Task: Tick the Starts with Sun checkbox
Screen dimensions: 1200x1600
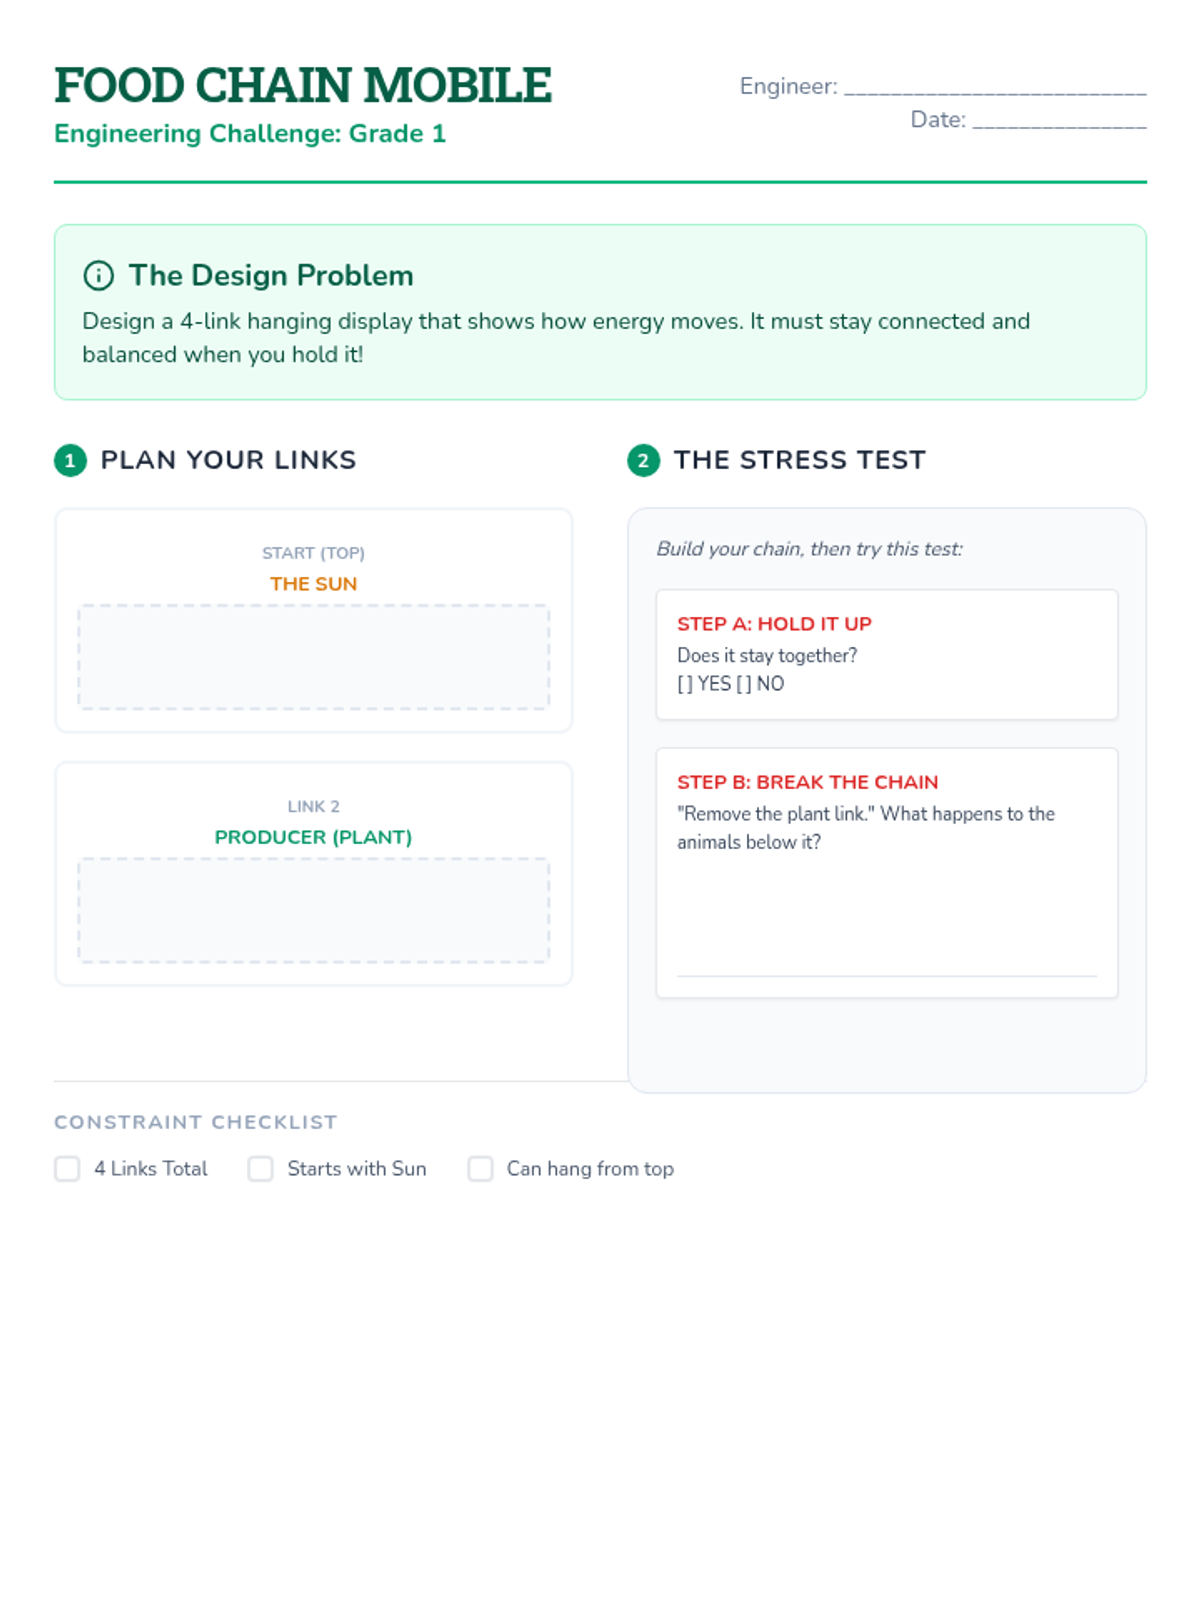Action: point(260,1169)
